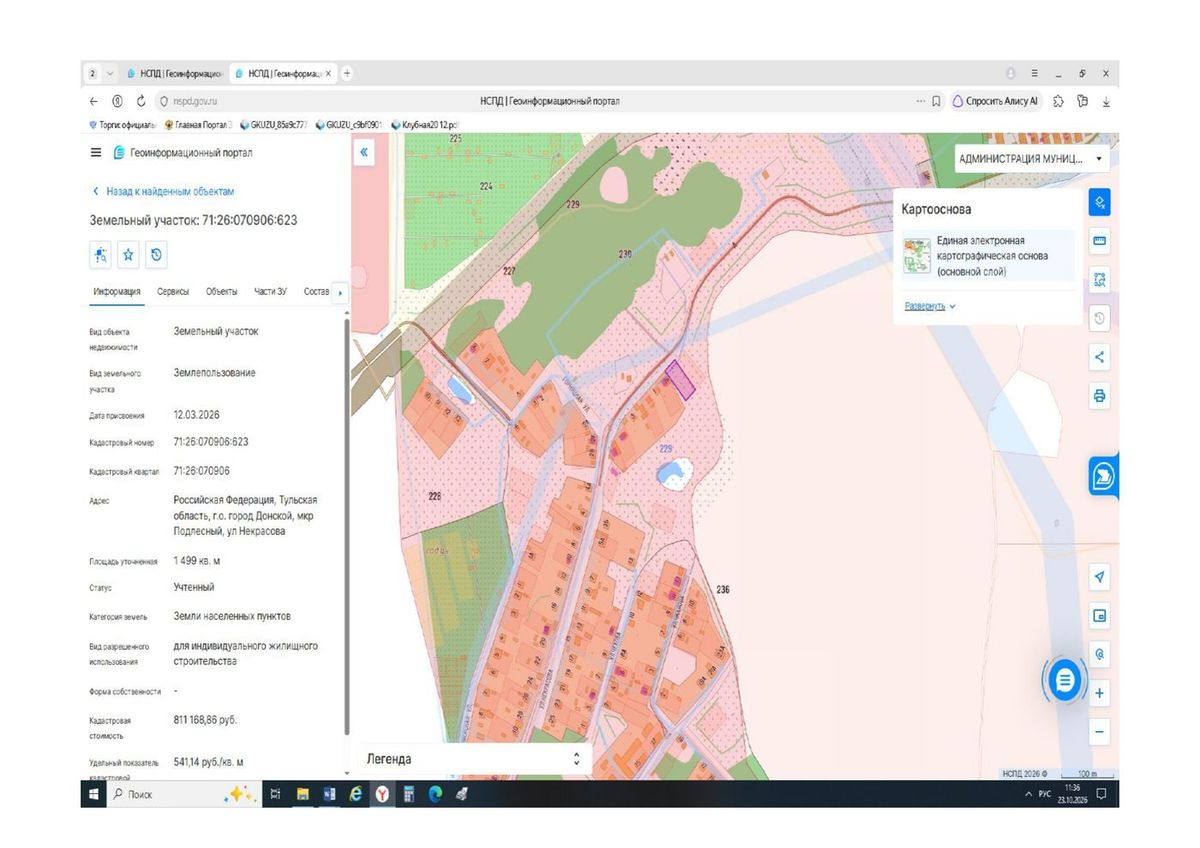
Task: Open the Части ЗУ tab
Action: tap(271, 292)
